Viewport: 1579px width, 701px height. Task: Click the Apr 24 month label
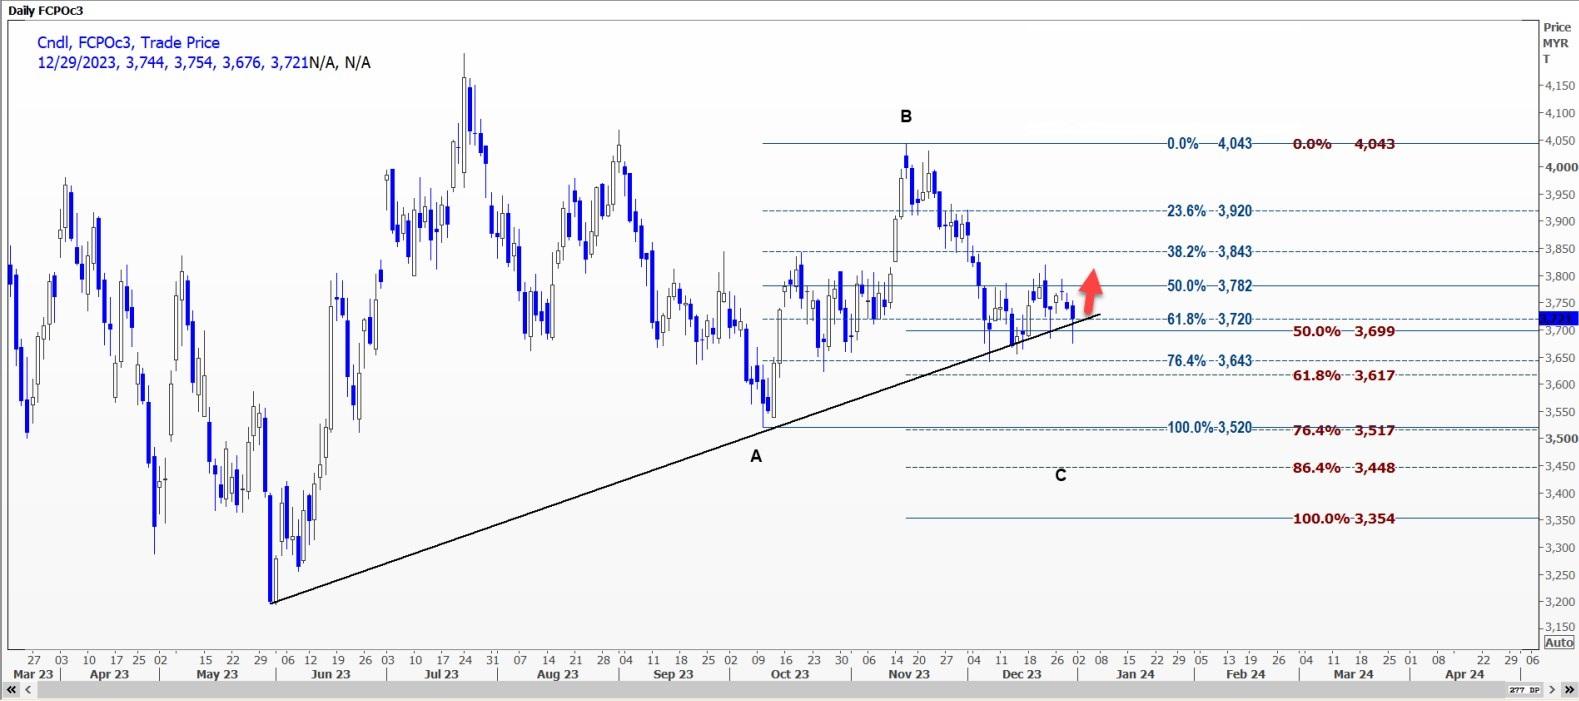1464,674
